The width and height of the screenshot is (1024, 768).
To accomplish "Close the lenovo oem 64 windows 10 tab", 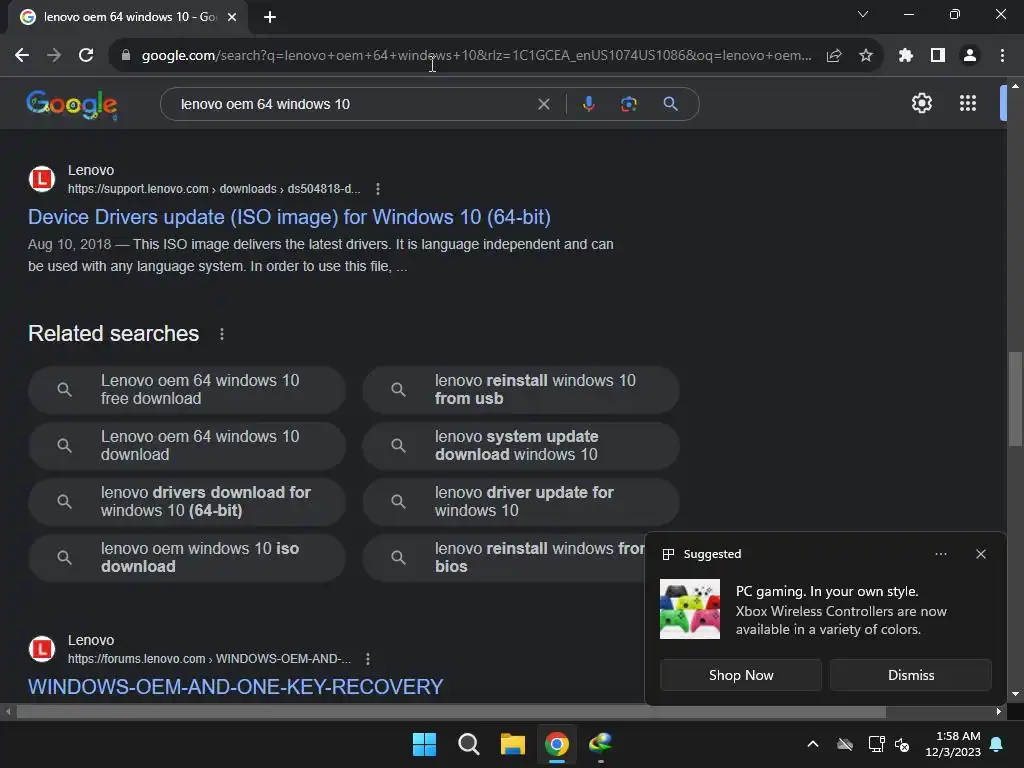I will pyautogui.click(x=232, y=17).
